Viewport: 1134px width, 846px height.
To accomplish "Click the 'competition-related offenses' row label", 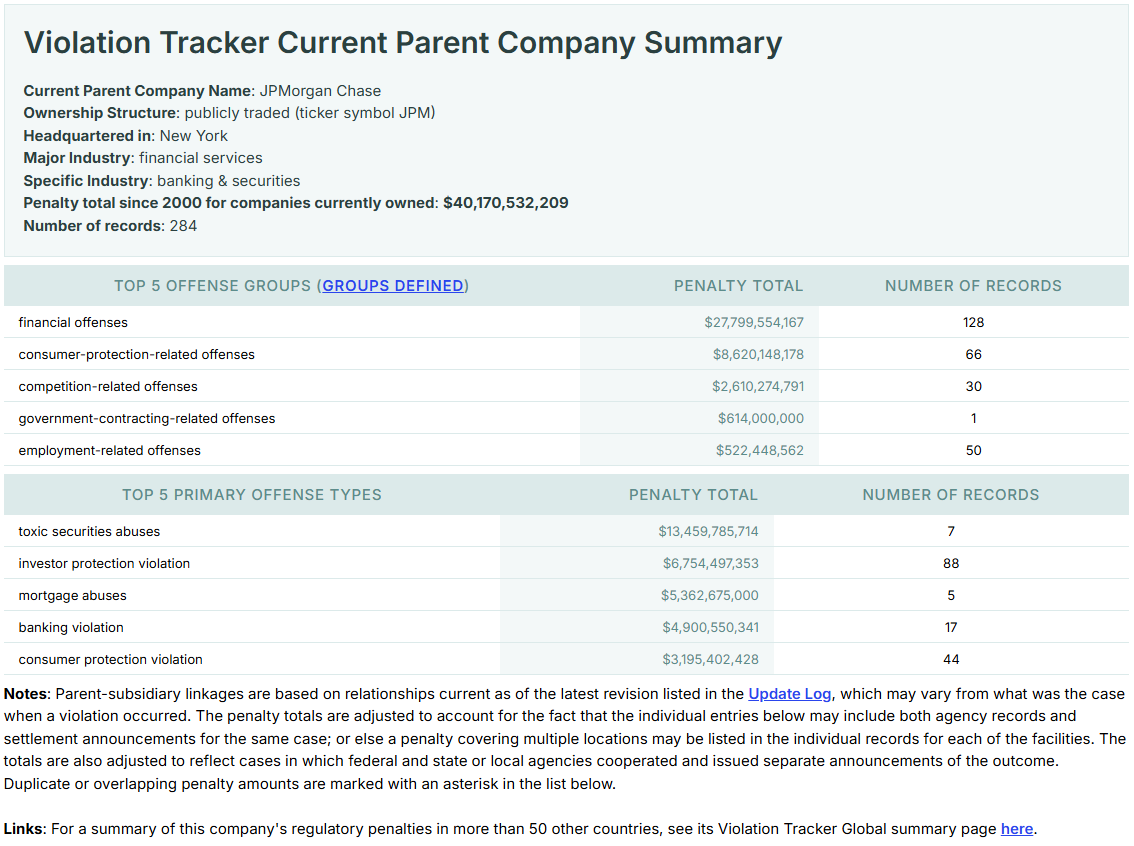I will (108, 387).
